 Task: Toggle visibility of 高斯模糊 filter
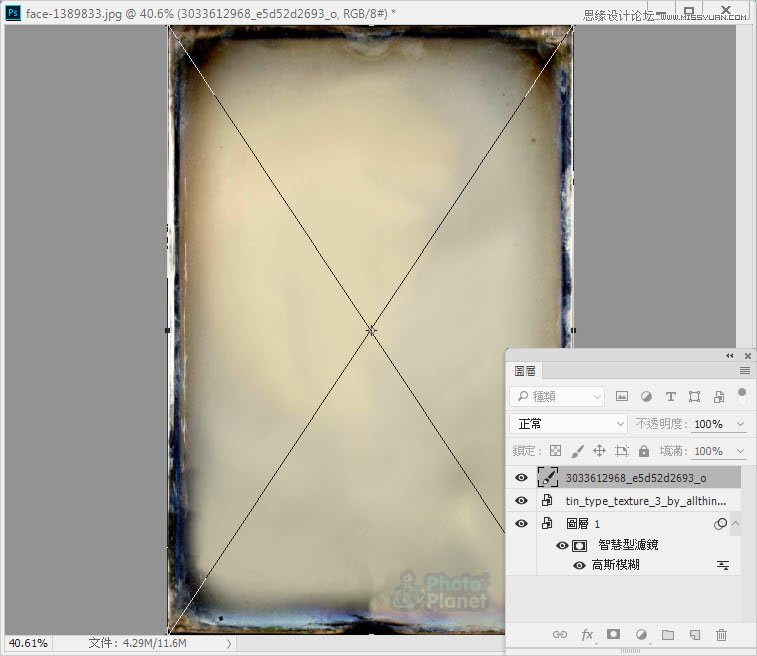coord(579,565)
